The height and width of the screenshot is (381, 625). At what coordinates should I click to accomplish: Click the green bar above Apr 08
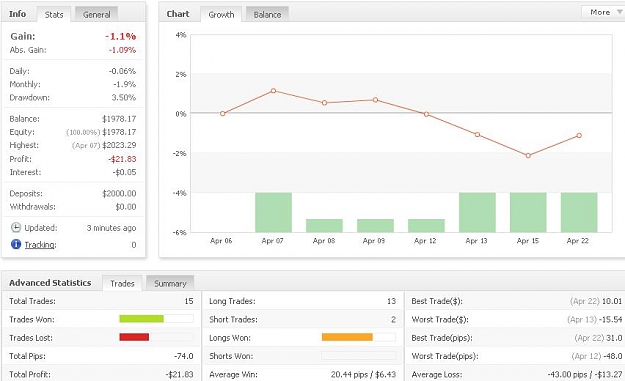click(324, 226)
